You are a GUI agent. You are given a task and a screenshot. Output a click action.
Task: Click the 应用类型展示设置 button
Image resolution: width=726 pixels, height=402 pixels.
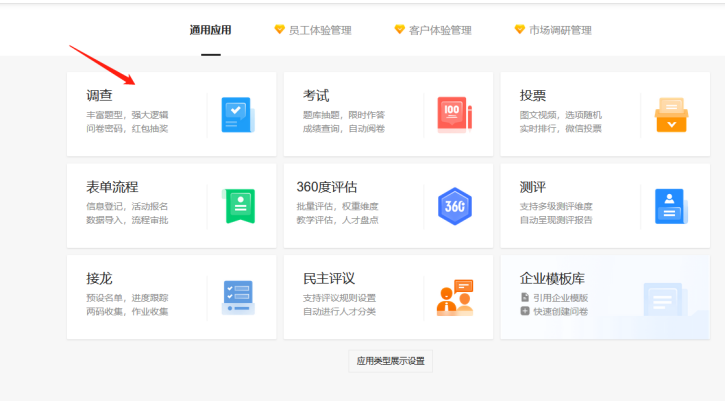point(390,361)
